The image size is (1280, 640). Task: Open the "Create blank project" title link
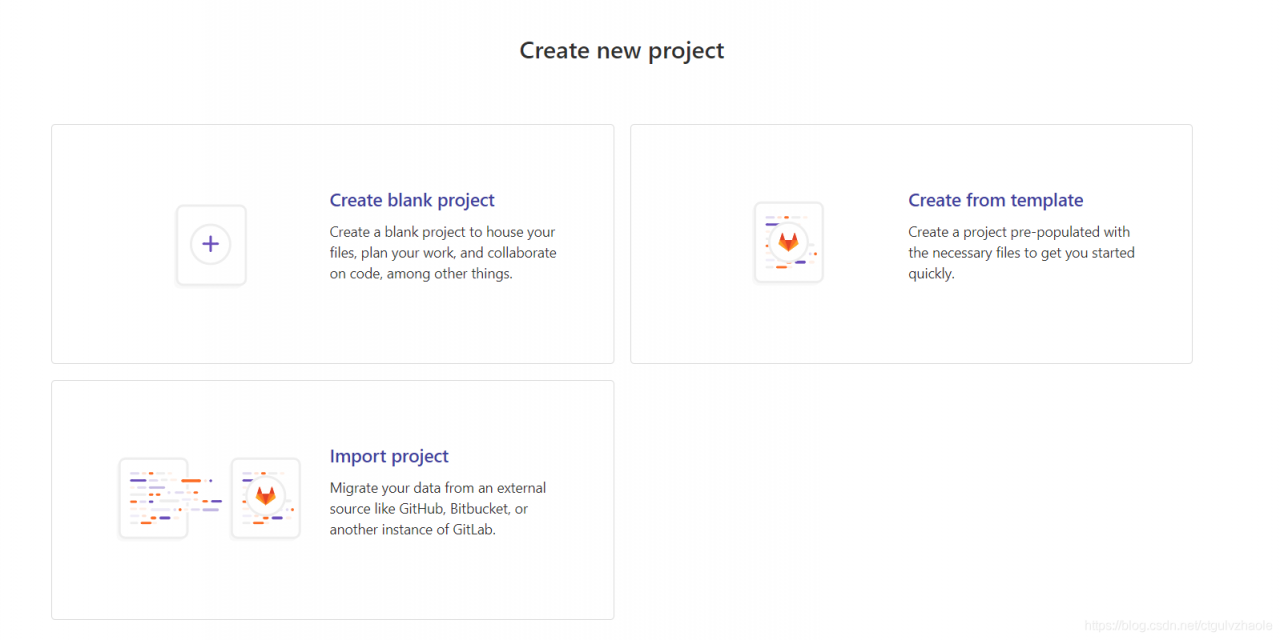click(412, 200)
